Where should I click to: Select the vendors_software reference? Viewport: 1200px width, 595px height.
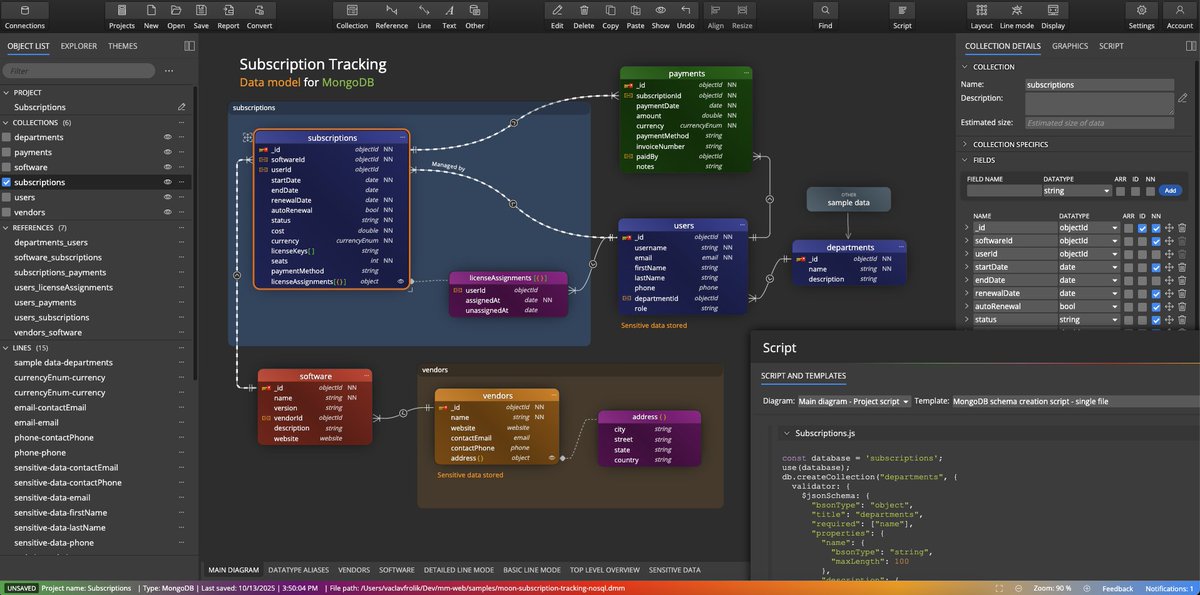tap(48, 332)
